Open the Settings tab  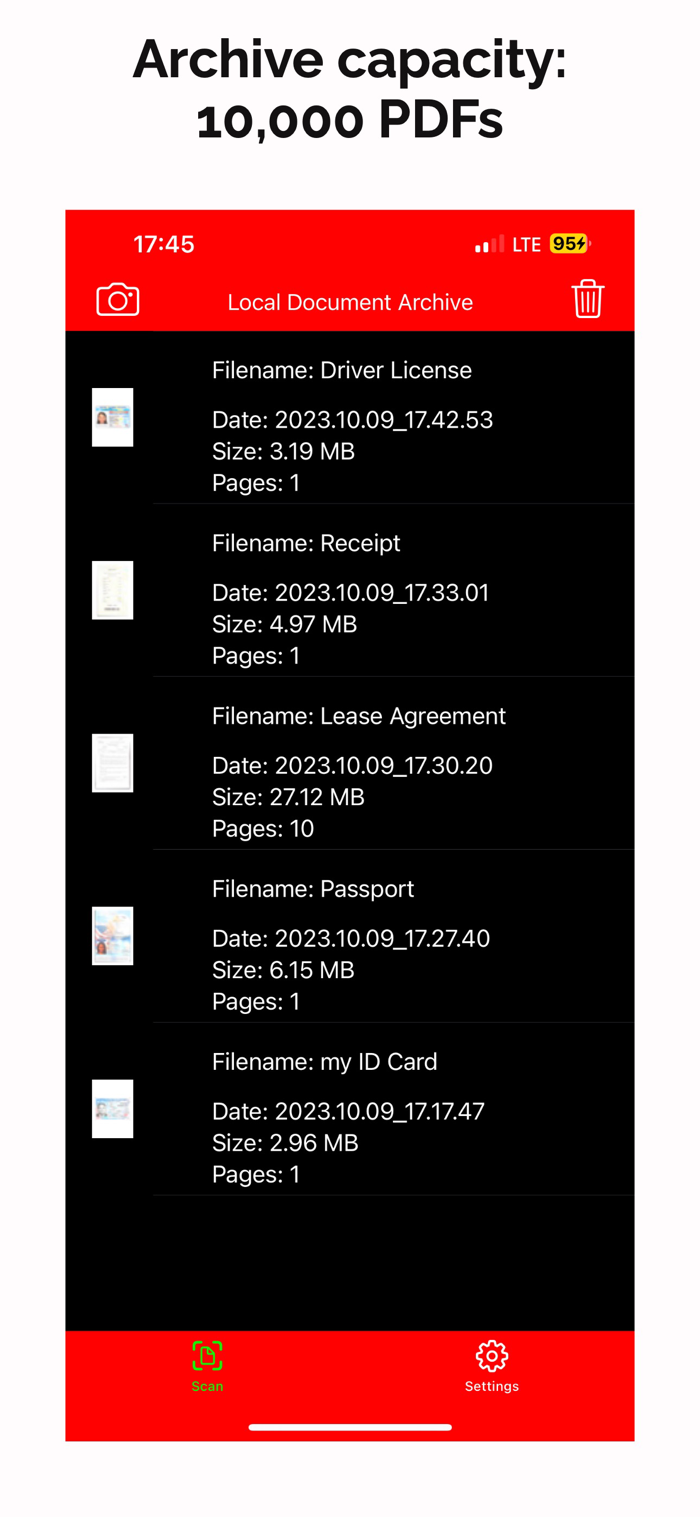(492, 1367)
